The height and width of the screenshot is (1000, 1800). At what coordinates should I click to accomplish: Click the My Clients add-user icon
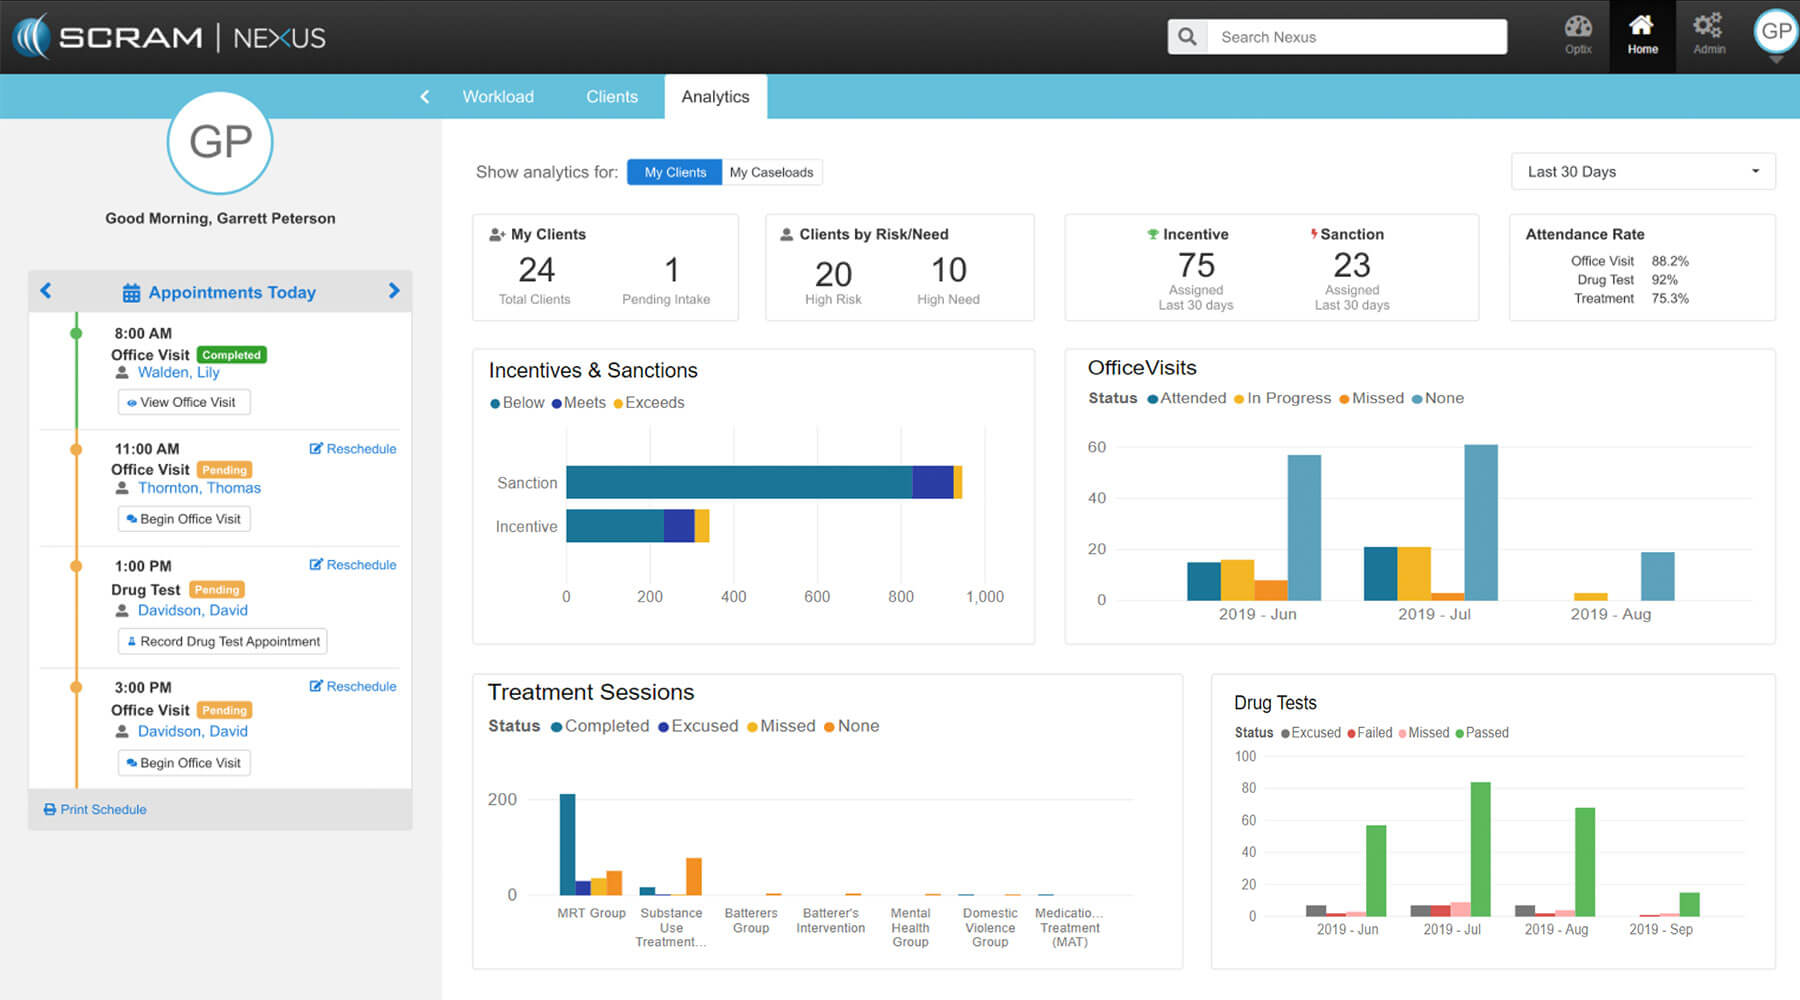(497, 235)
